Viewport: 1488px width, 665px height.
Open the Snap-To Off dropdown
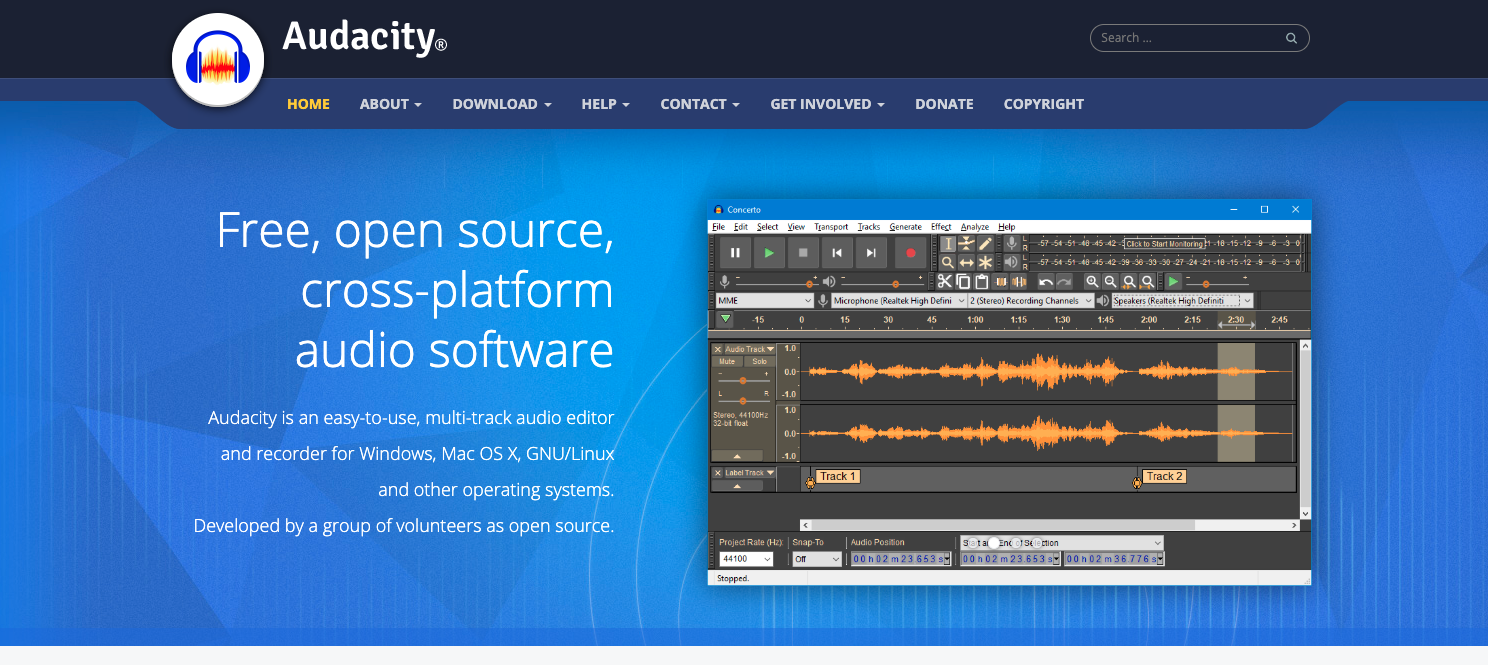pos(817,559)
